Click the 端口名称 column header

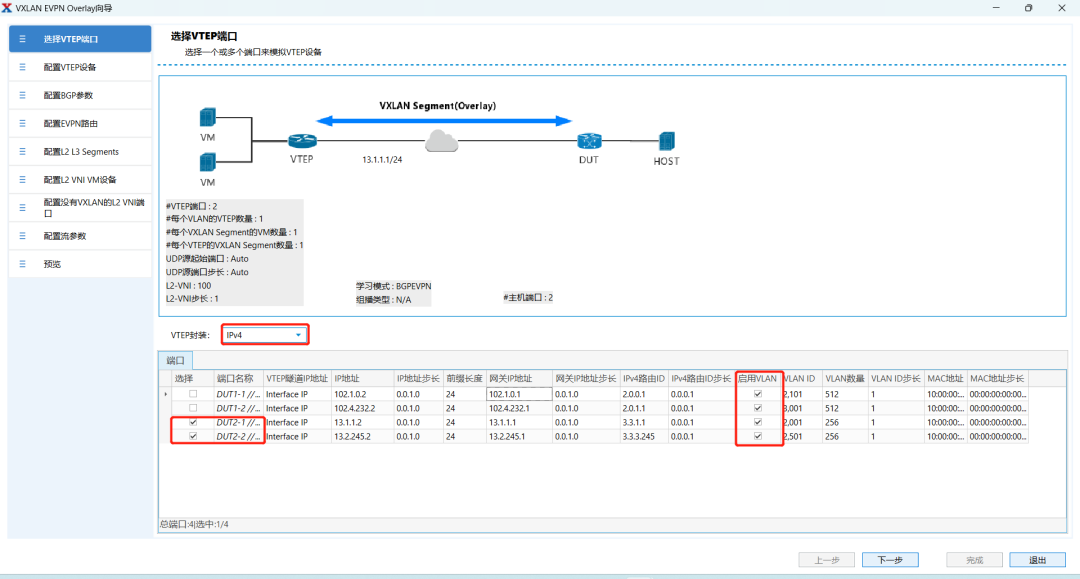(x=239, y=379)
